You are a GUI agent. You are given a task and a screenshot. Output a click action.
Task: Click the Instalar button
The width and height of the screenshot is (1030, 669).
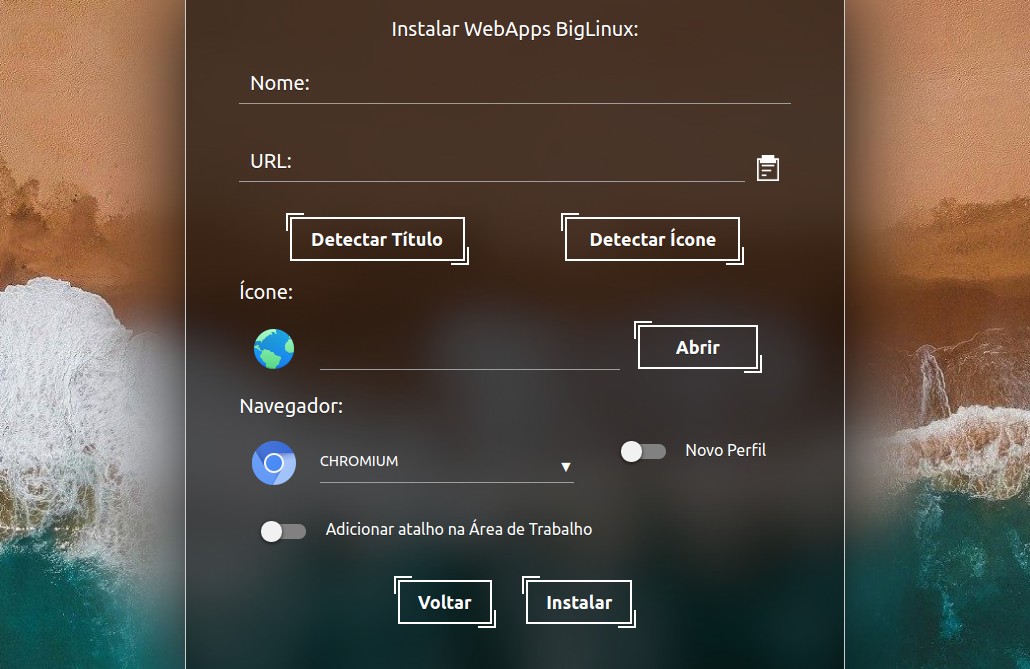click(579, 602)
